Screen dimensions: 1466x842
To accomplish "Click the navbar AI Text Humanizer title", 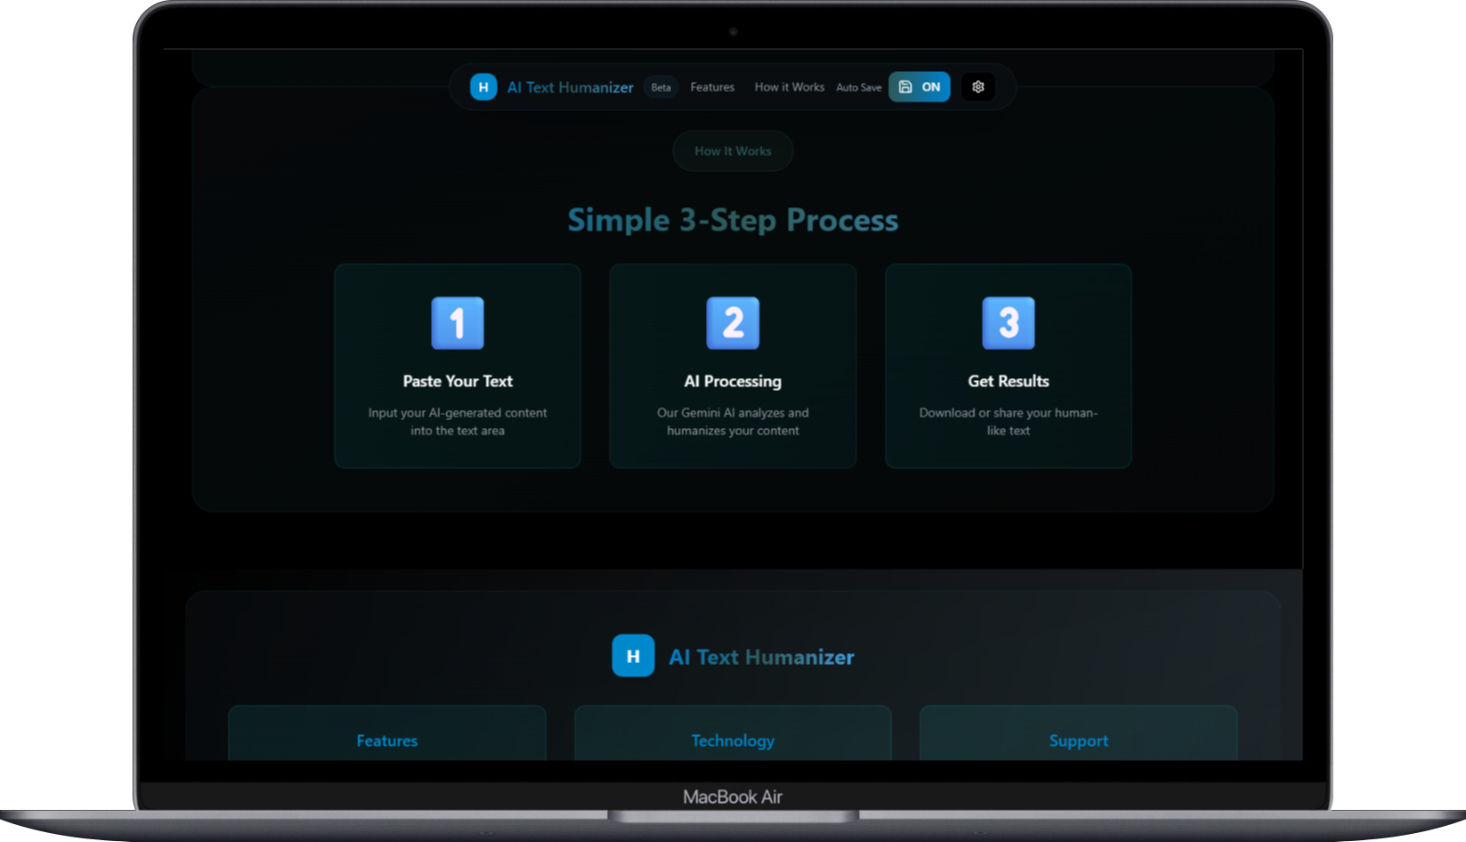I will (570, 87).
